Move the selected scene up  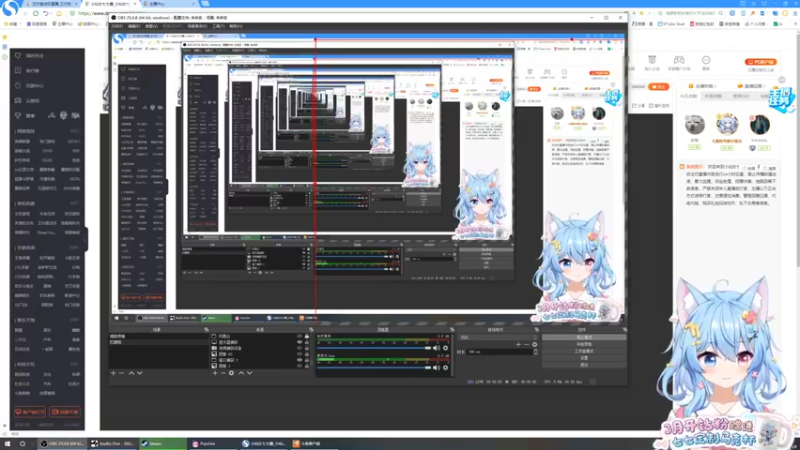click(131, 373)
